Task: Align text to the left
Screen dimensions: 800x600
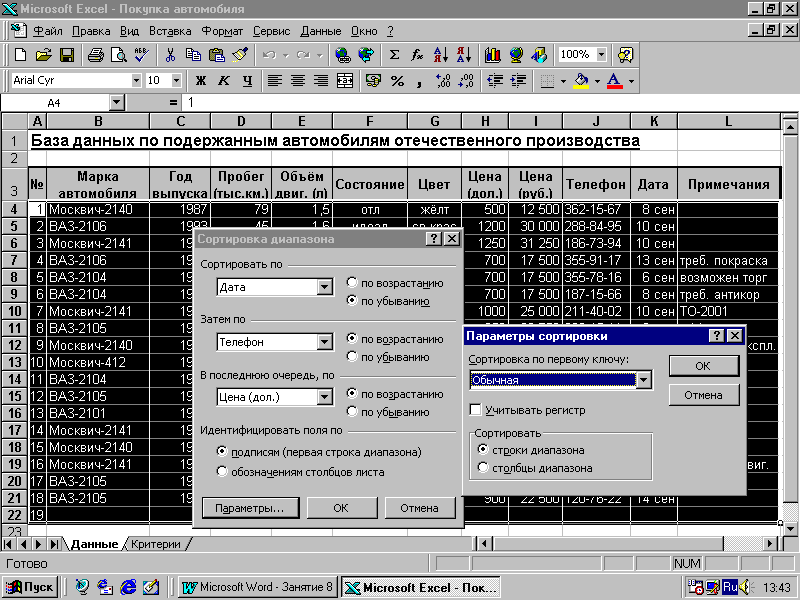Action: 275,81
